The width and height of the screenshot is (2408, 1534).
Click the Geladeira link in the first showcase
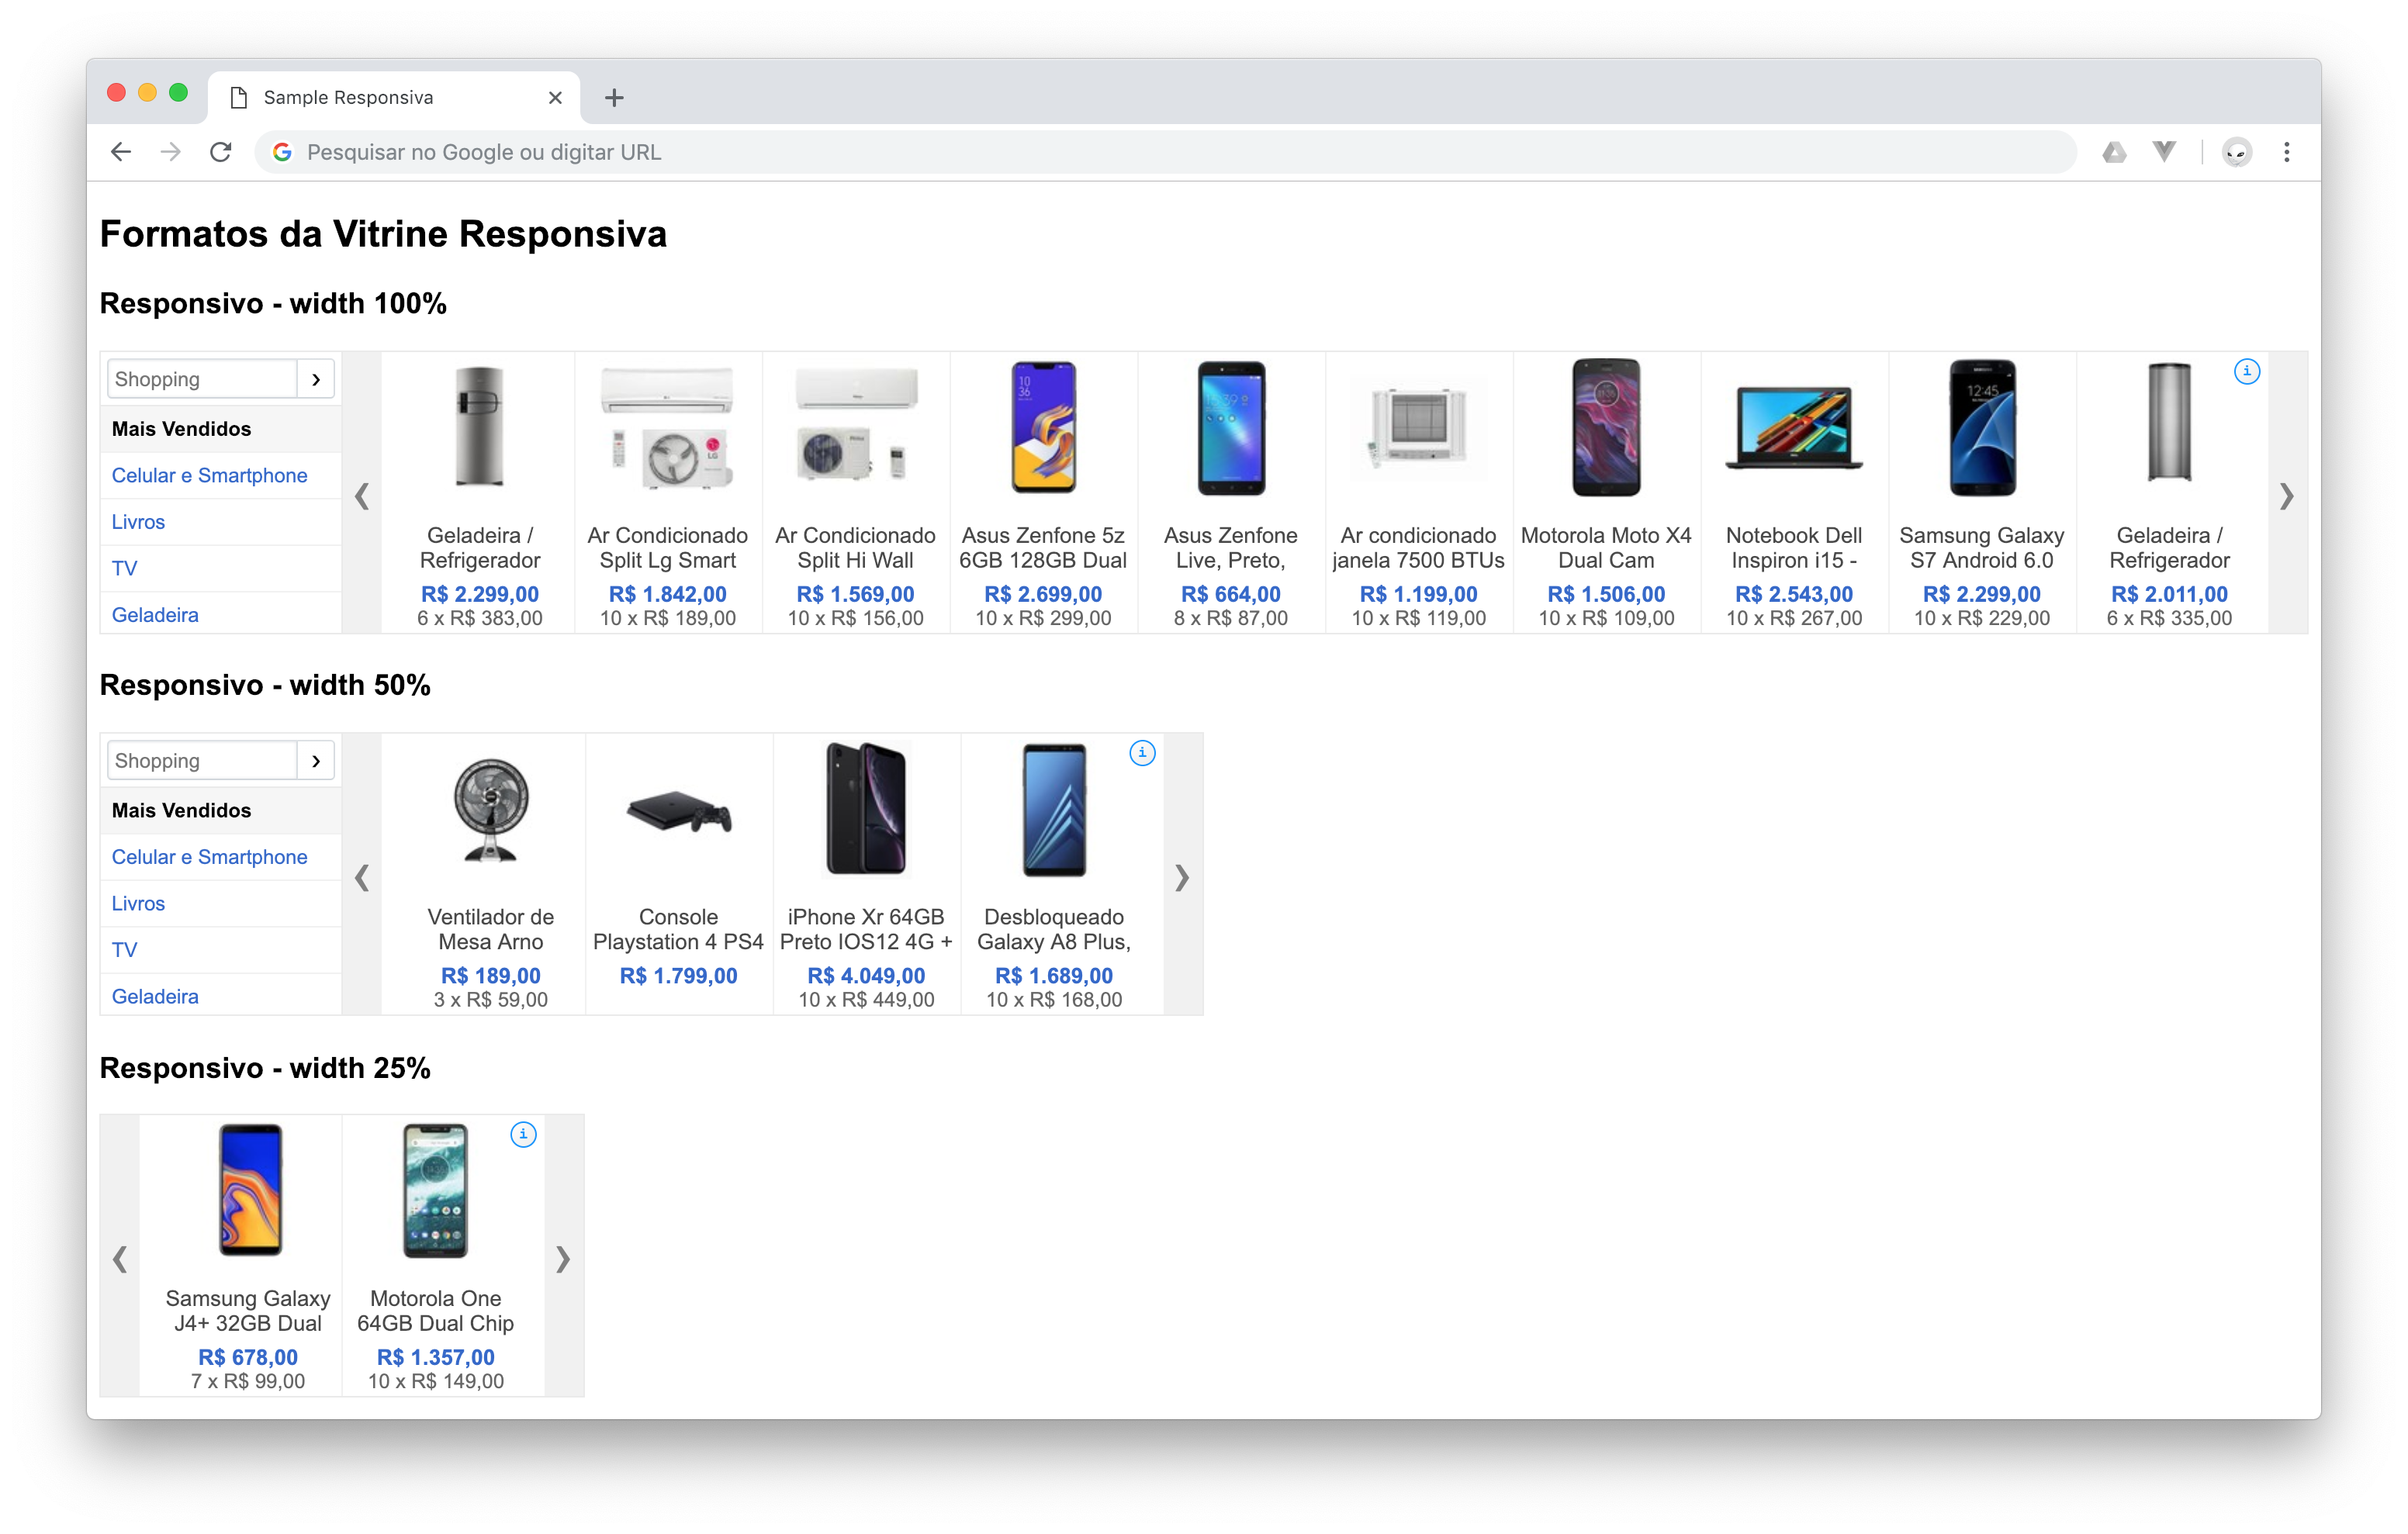155,615
